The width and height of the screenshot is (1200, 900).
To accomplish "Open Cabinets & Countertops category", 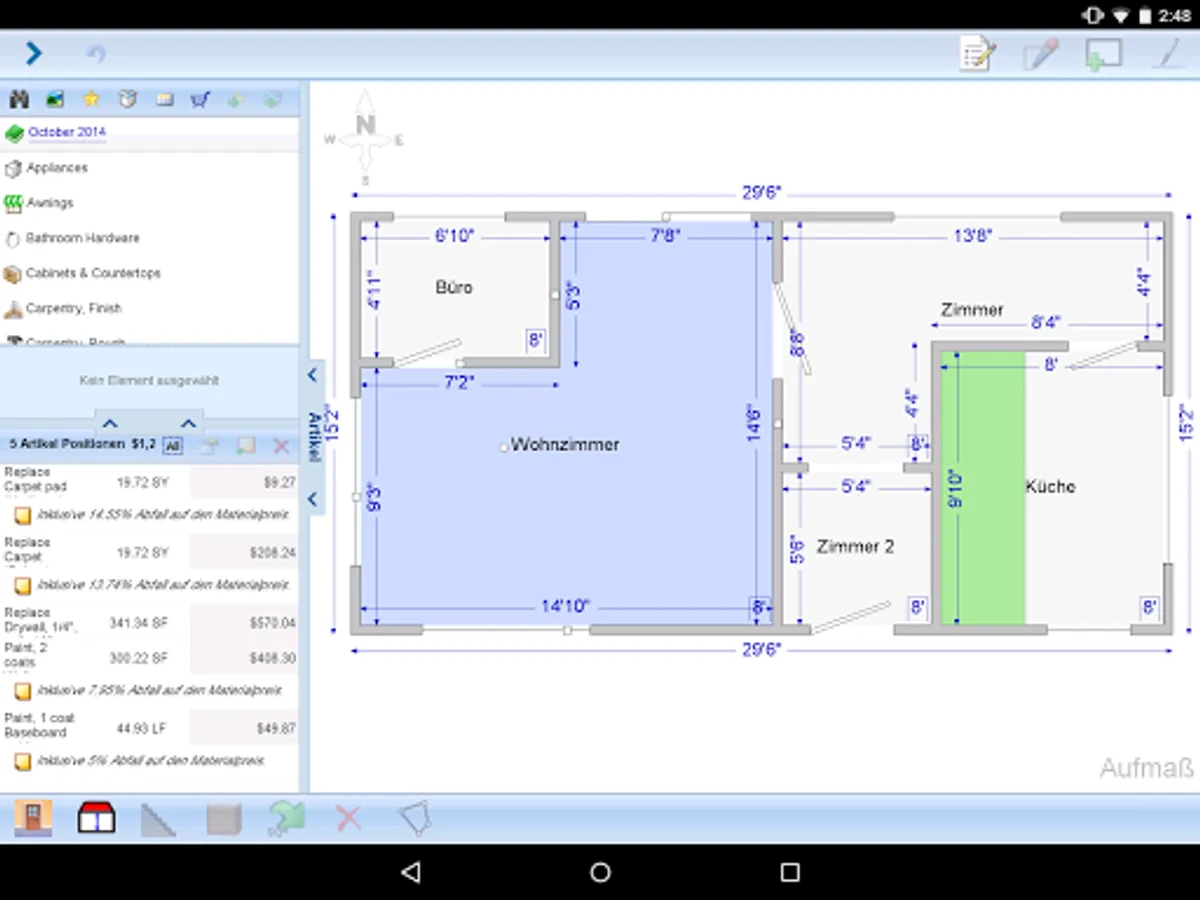I will [x=93, y=273].
